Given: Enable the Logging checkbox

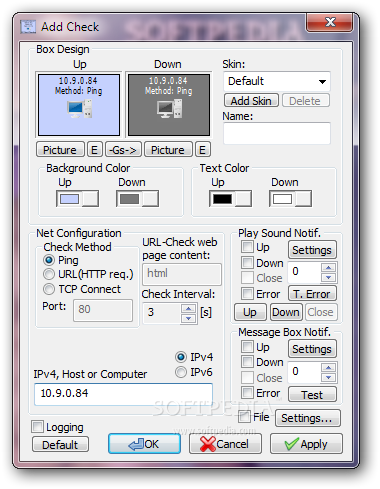Looking at the screenshot, I should [x=37, y=426].
